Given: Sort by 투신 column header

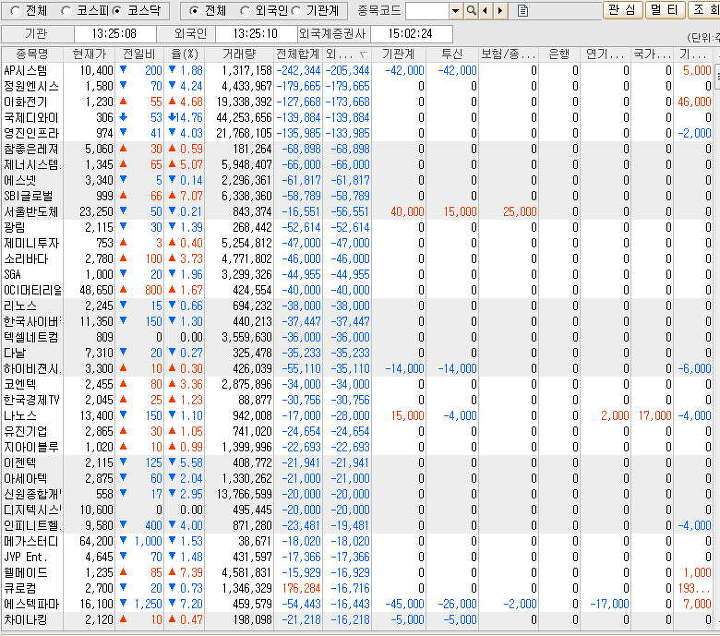Looking at the screenshot, I should [452, 54].
